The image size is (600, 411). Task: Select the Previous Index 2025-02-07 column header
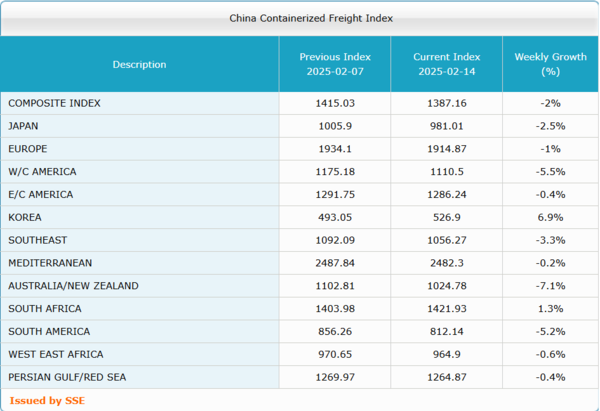tap(334, 65)
